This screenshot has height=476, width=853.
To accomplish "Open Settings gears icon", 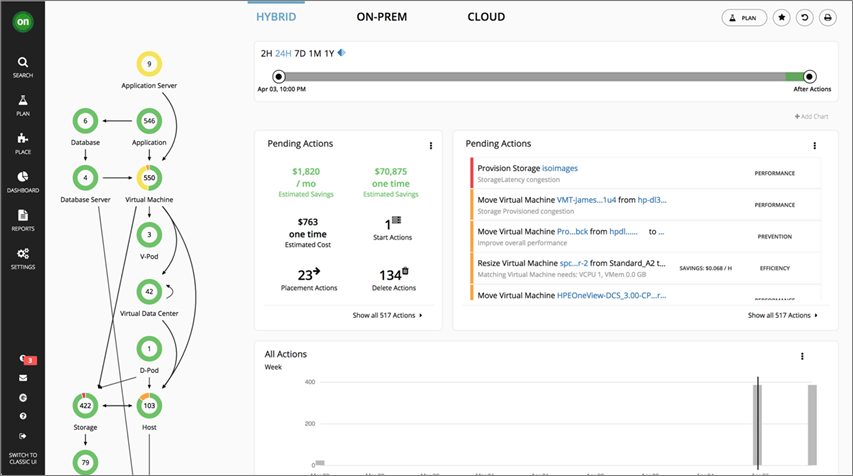I will (x=23, y=259).
